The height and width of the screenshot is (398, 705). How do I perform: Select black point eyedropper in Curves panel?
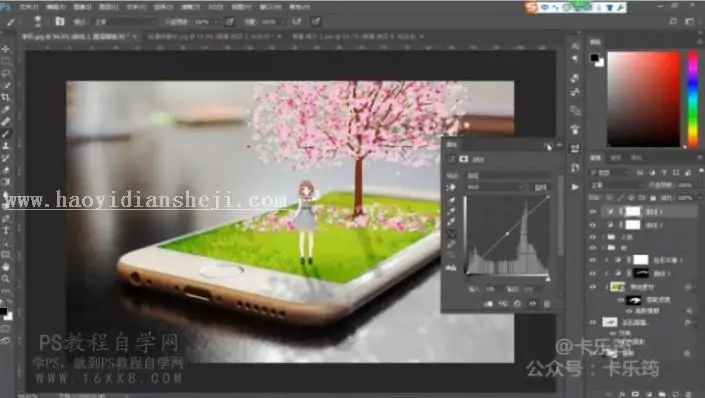coord(451,200)
